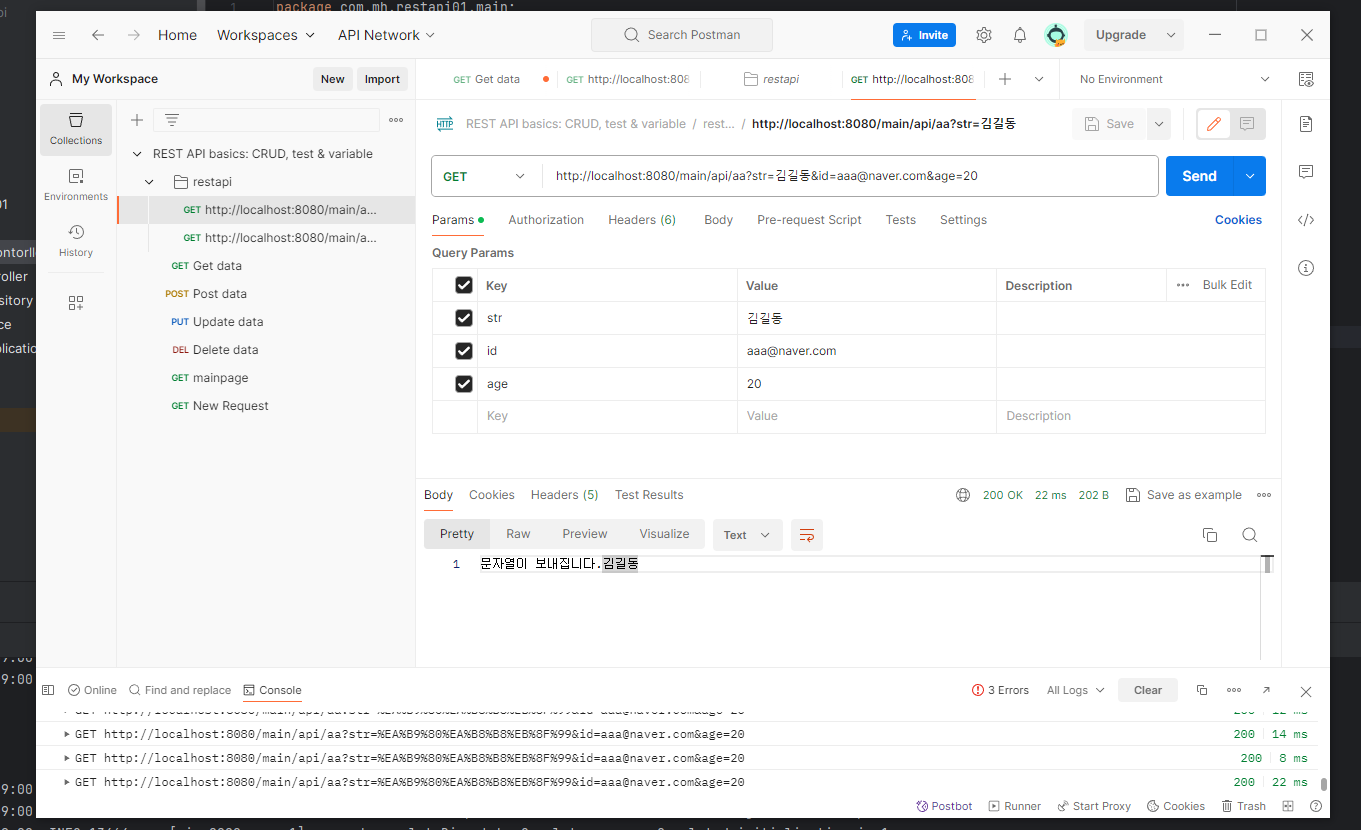The height and width of the screenshot is (830, 1361).
Task: Uncheck the id parameter checkbox
Action: (464, 351)
